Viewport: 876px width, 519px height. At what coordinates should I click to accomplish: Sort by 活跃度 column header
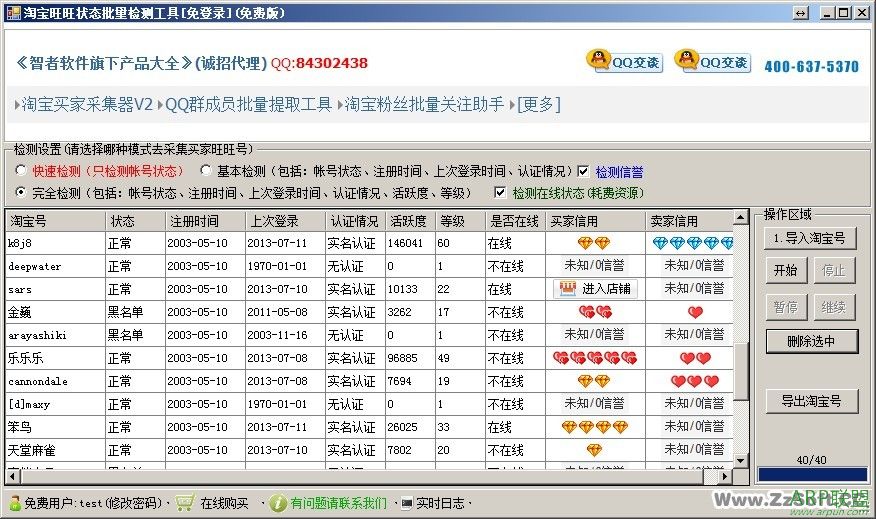click(410, 221)
